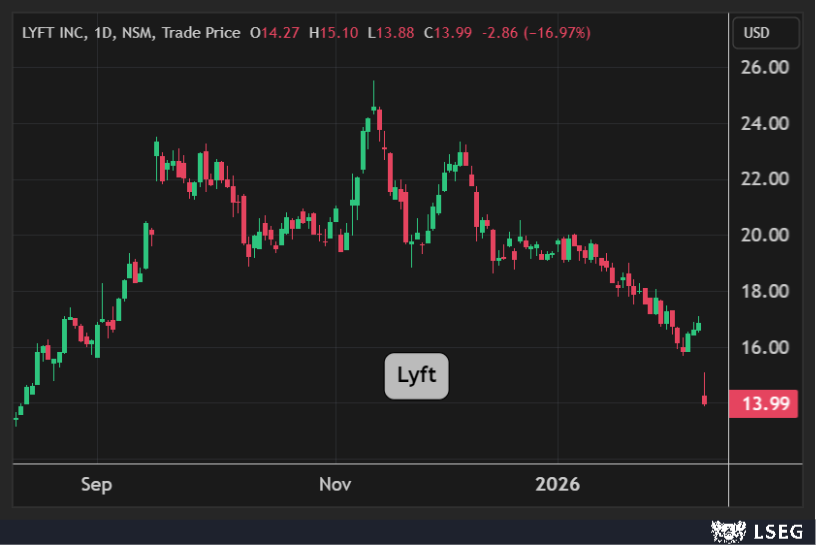Select the 2026 marker on time axis
Viewport: 816px width, 545px height.
coord(558,485)
